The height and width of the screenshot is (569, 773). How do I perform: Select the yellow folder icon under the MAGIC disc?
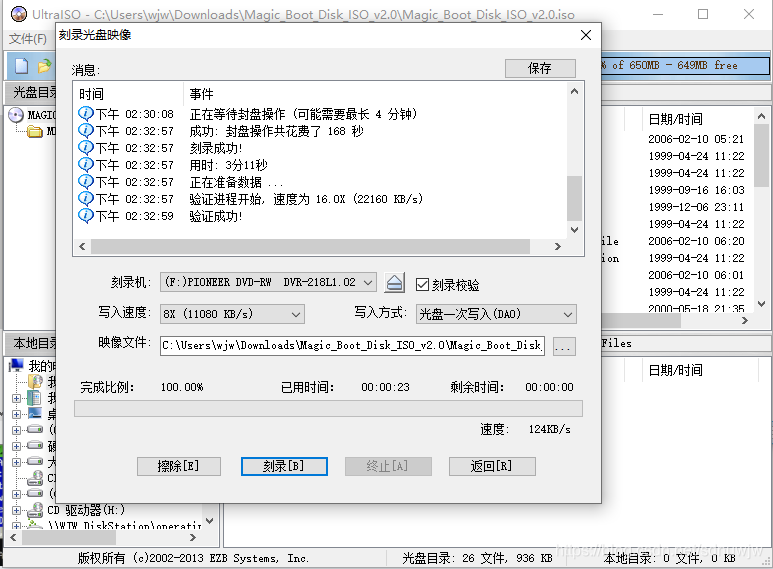(x=35, y=131)
